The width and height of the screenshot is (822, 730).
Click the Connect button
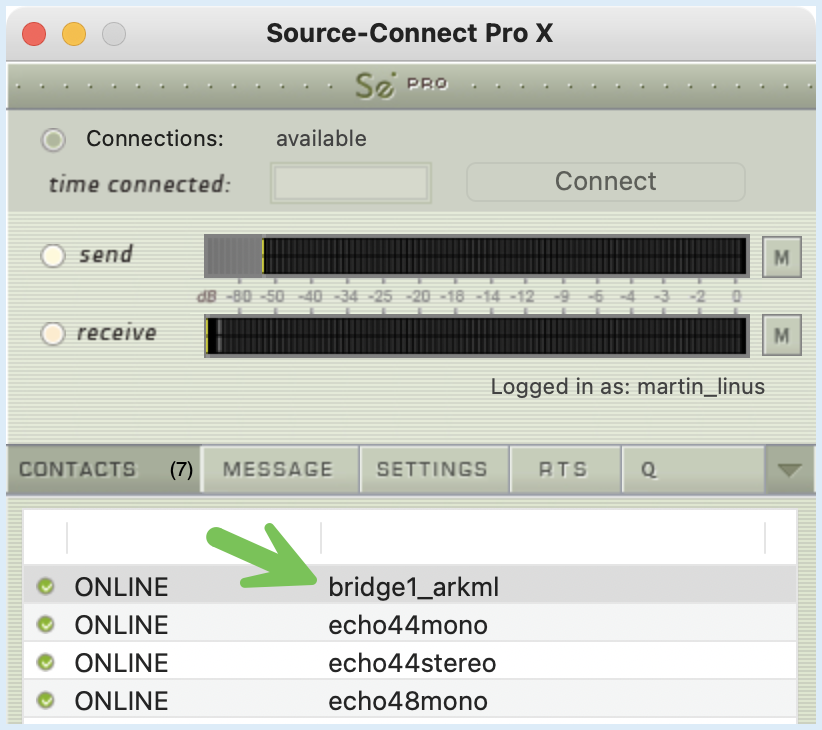pos(605,182)
